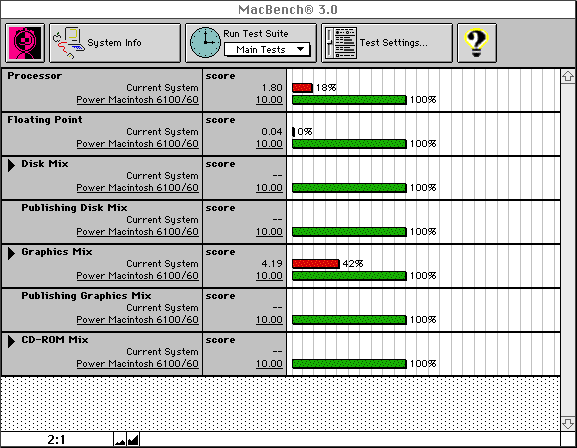
Task: Select the Publishing Graphics Mix heading
Action: click(86, 296)
